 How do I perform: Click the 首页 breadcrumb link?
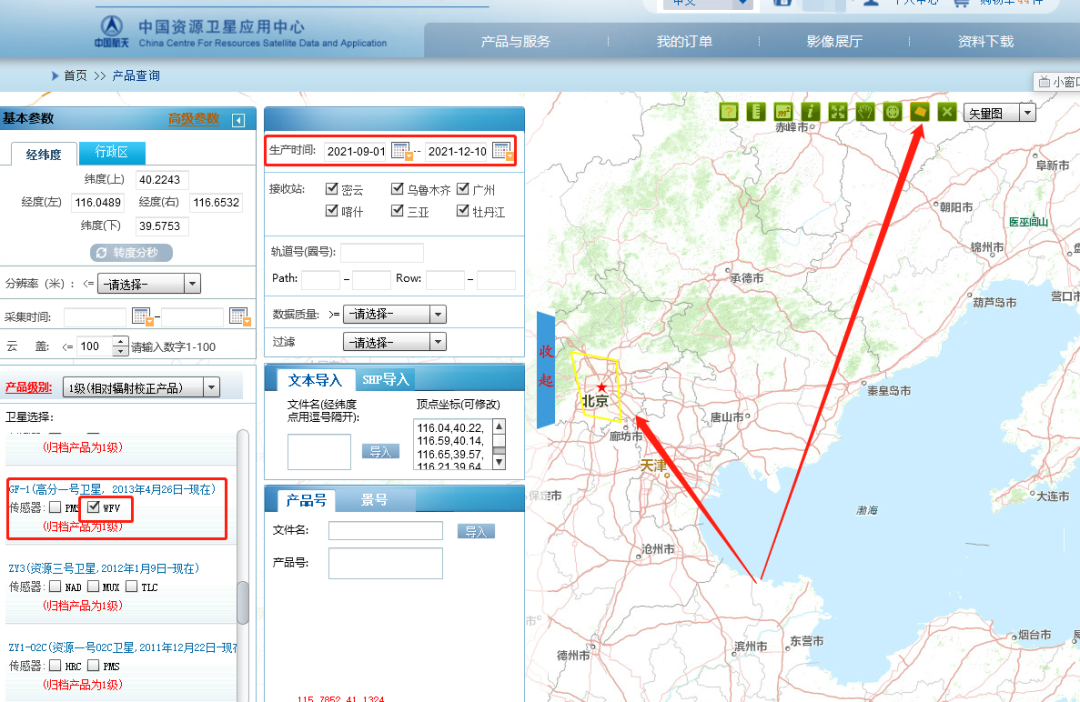[75, 76]
